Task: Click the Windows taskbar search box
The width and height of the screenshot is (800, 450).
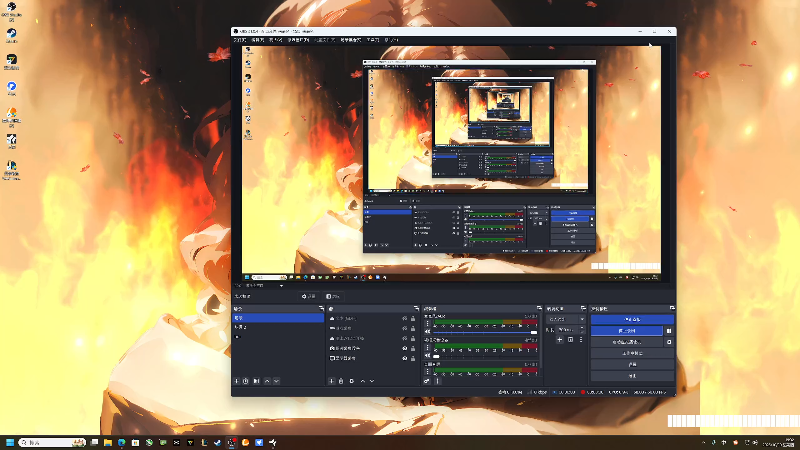Action: tap(51, 442)
